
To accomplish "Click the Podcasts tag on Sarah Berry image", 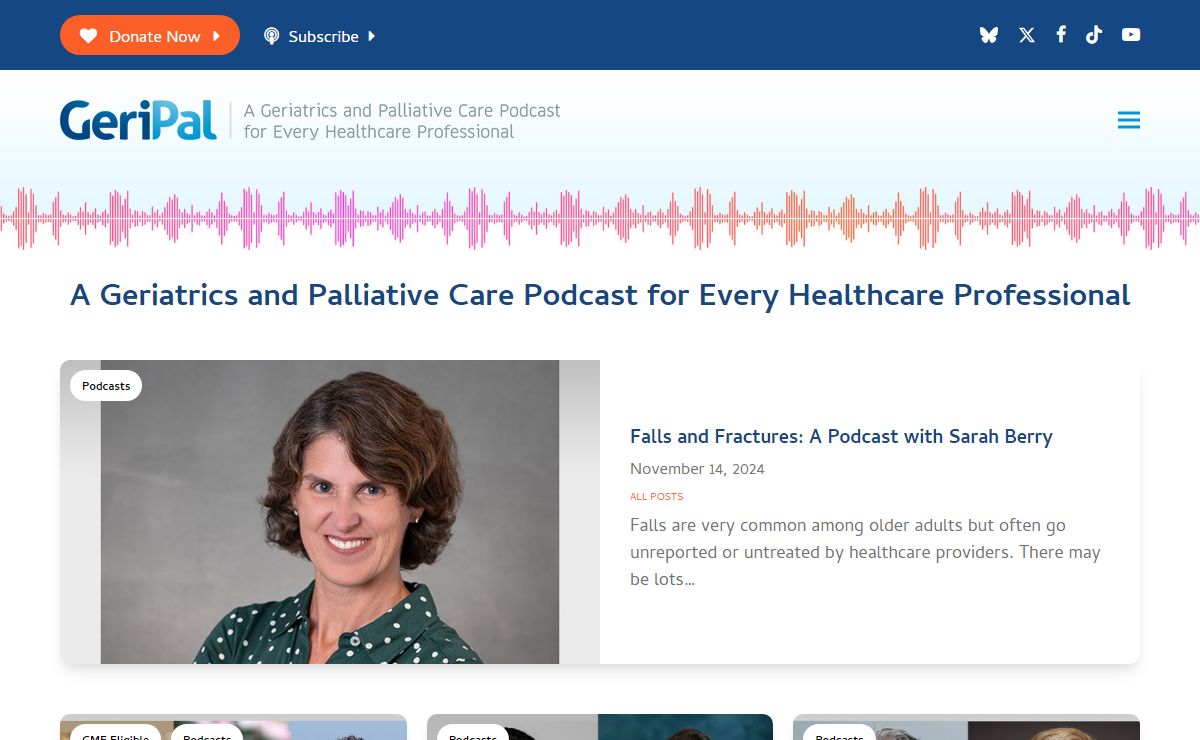I will tap(106, 386).
